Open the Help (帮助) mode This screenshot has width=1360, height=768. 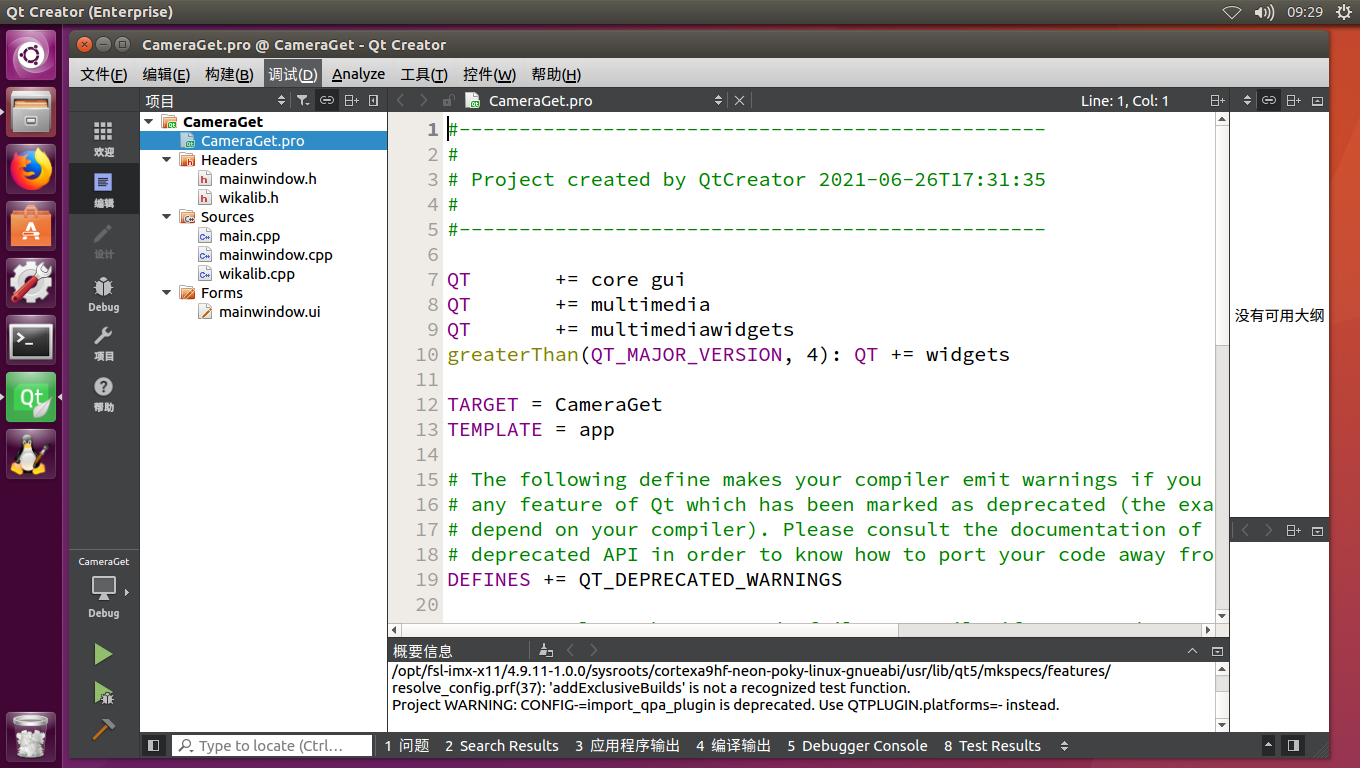pos(103,394)
